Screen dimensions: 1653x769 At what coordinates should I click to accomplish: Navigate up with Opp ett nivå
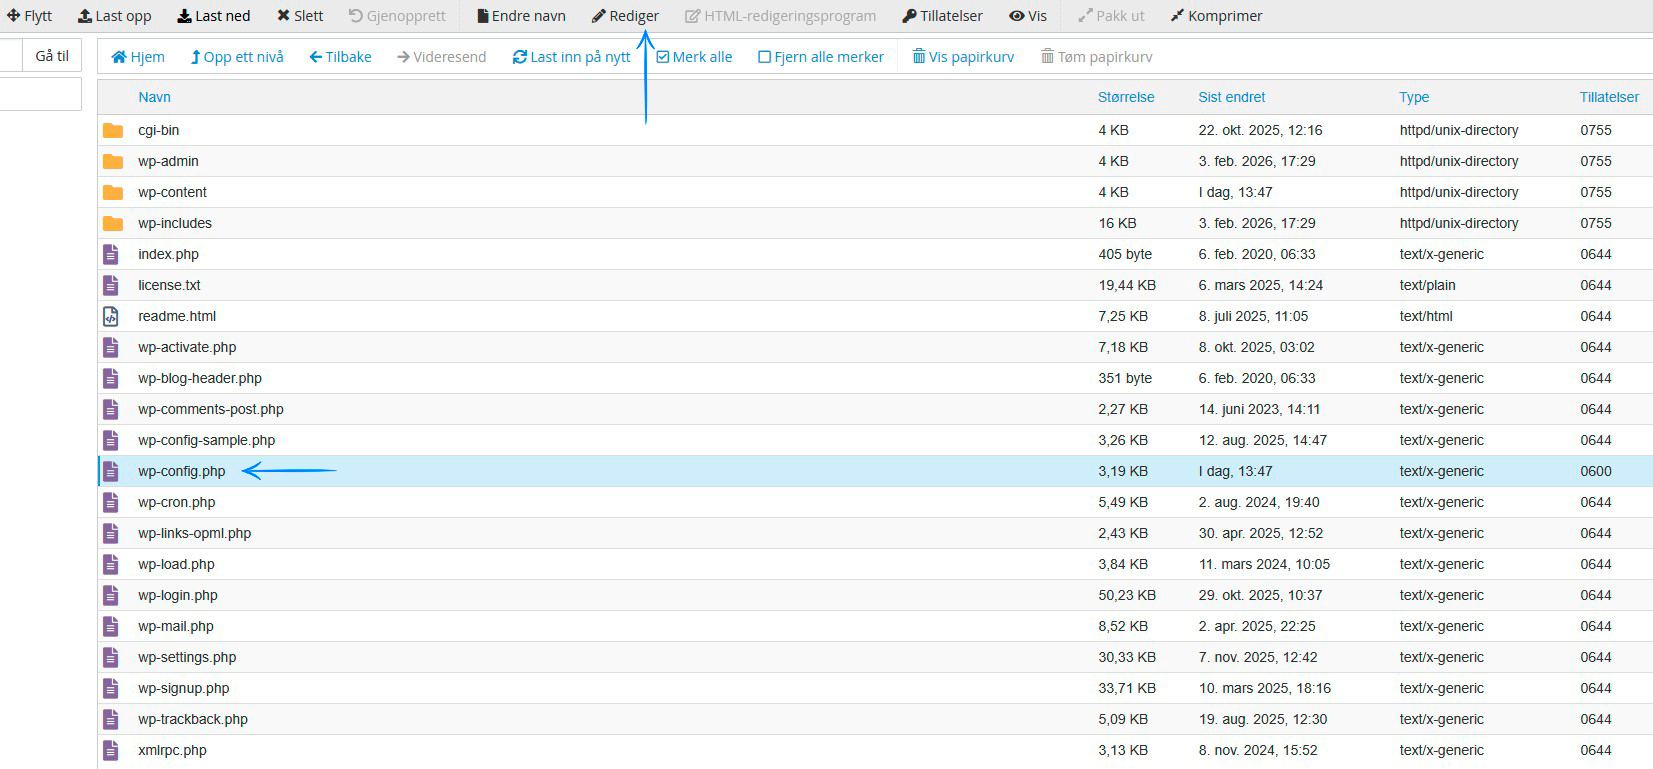(237, 57)
